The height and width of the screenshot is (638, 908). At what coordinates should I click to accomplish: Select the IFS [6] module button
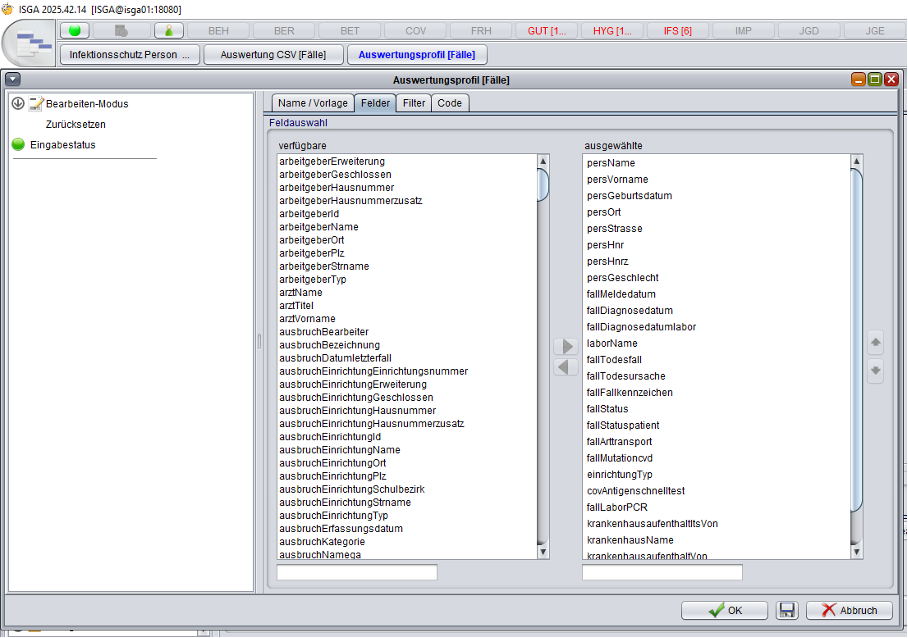pyautogui.click(x=677, y=31)
